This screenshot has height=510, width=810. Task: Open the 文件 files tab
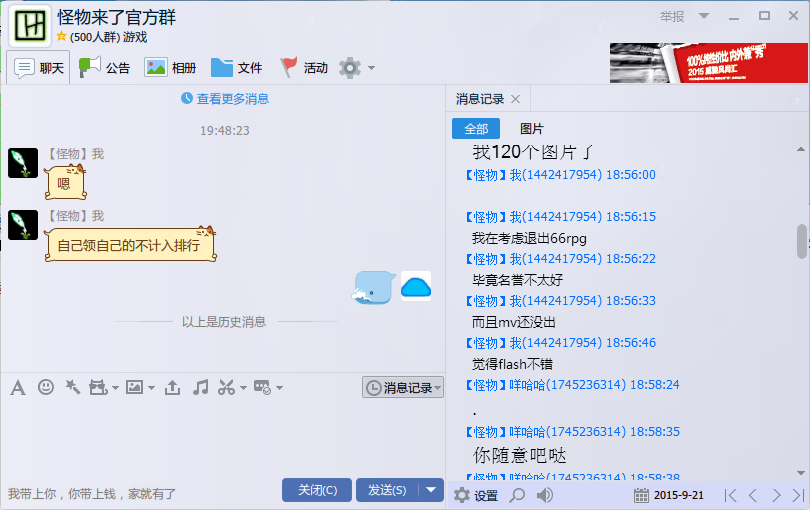(x=237, y=68)
